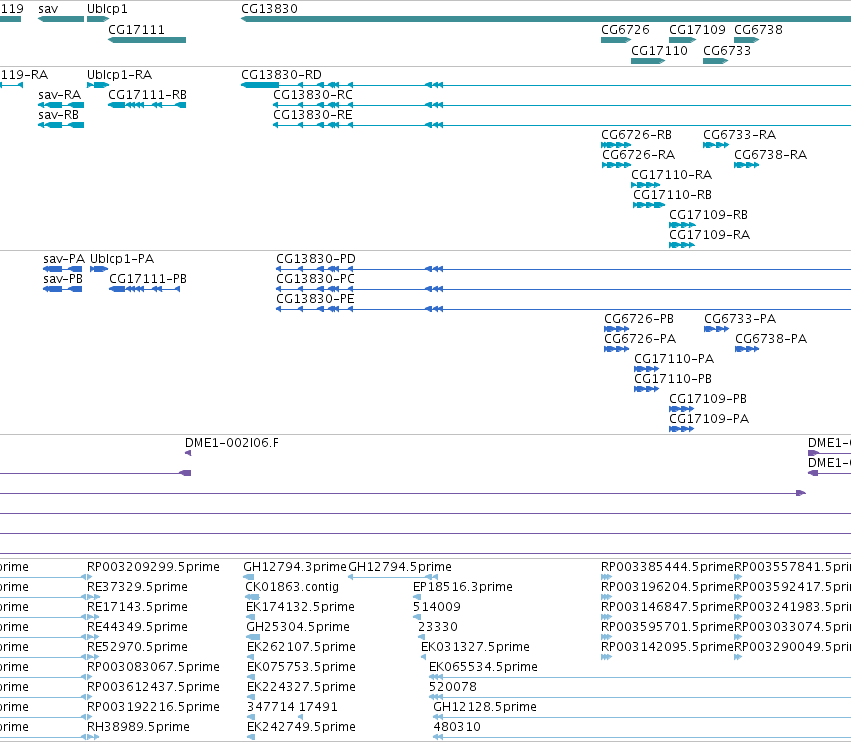This screenshot has width=851, height=742.
Task: Select the Ublcp1 gene arrow
Action: (98, 19)
